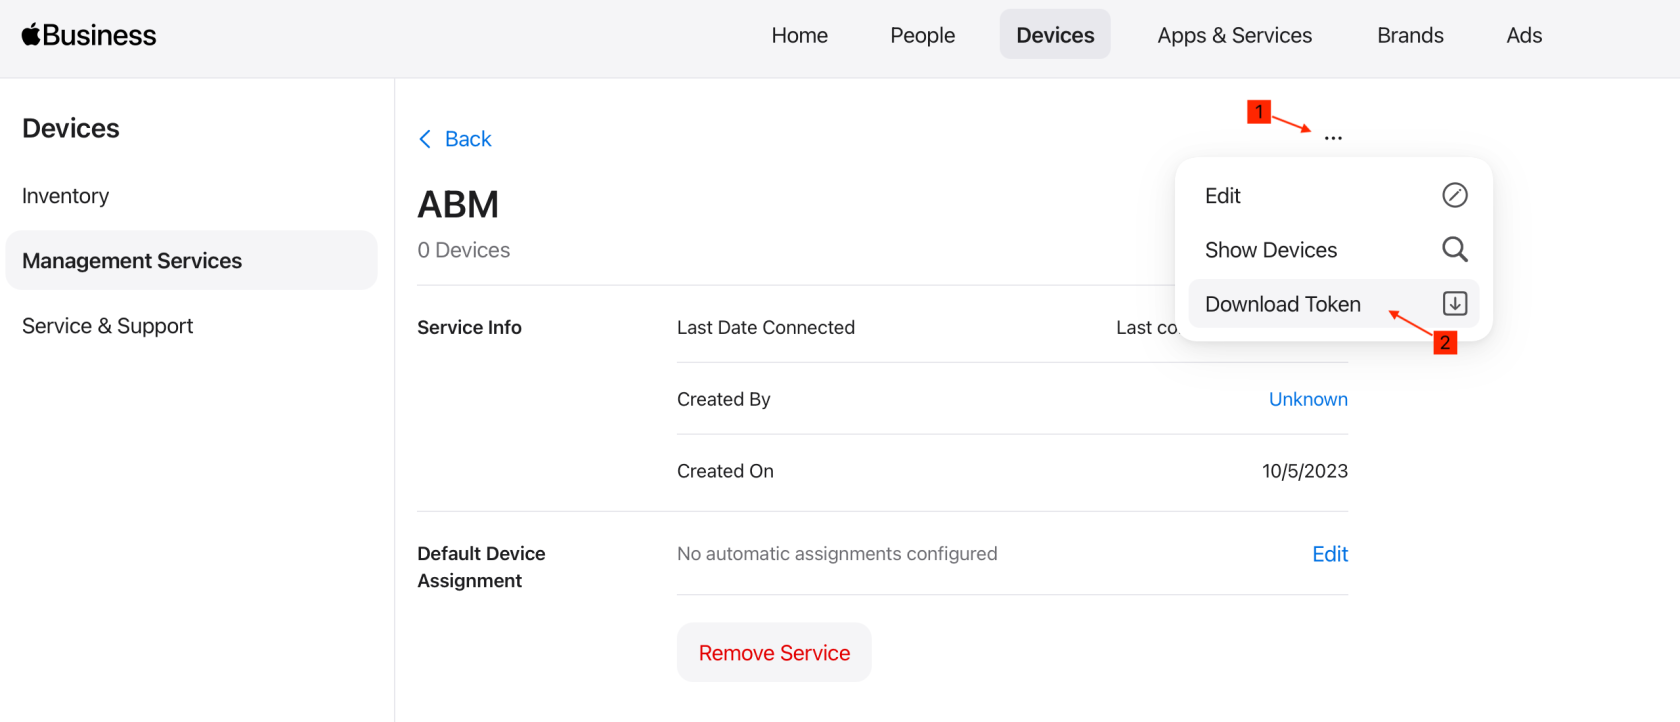Open Service & Support in the sidebar
Image resolution: width=1680 pixels, height=722 pixels.
108,326
